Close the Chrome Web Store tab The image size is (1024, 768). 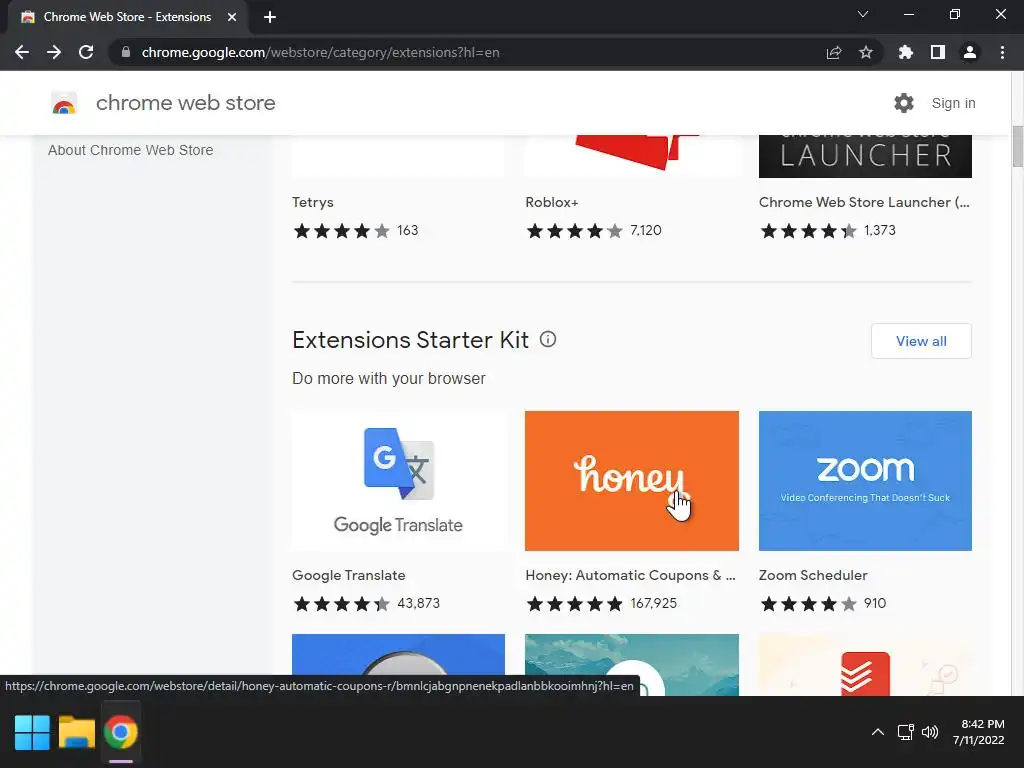232,17
